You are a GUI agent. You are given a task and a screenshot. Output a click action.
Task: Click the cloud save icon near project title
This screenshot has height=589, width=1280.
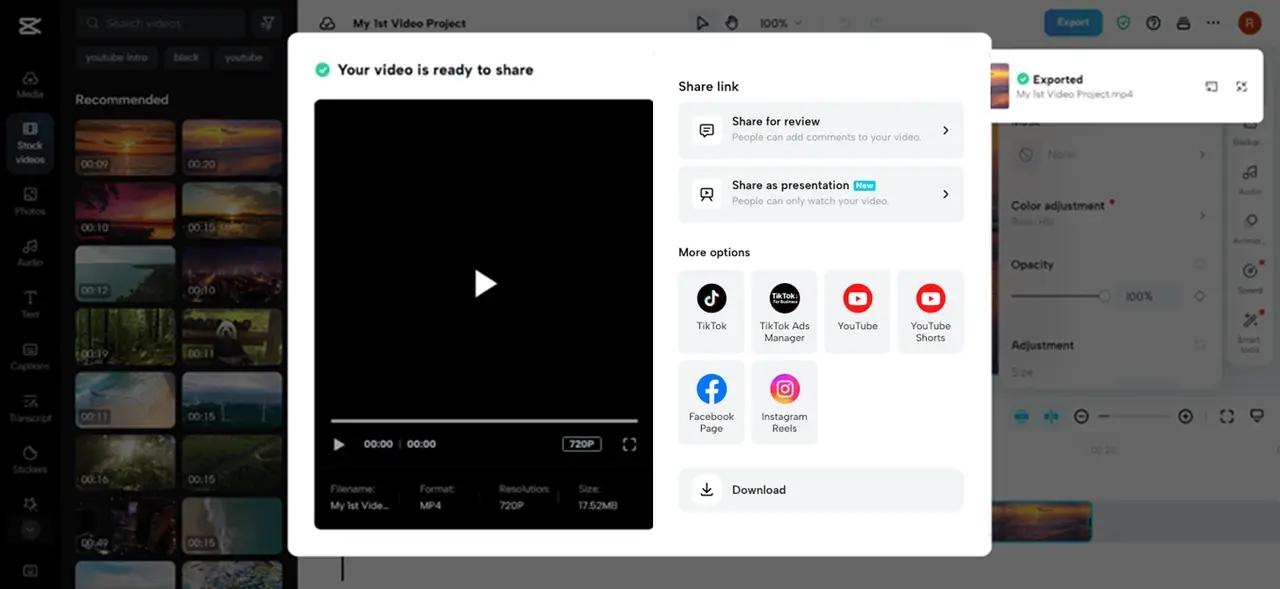click(327, 23)
